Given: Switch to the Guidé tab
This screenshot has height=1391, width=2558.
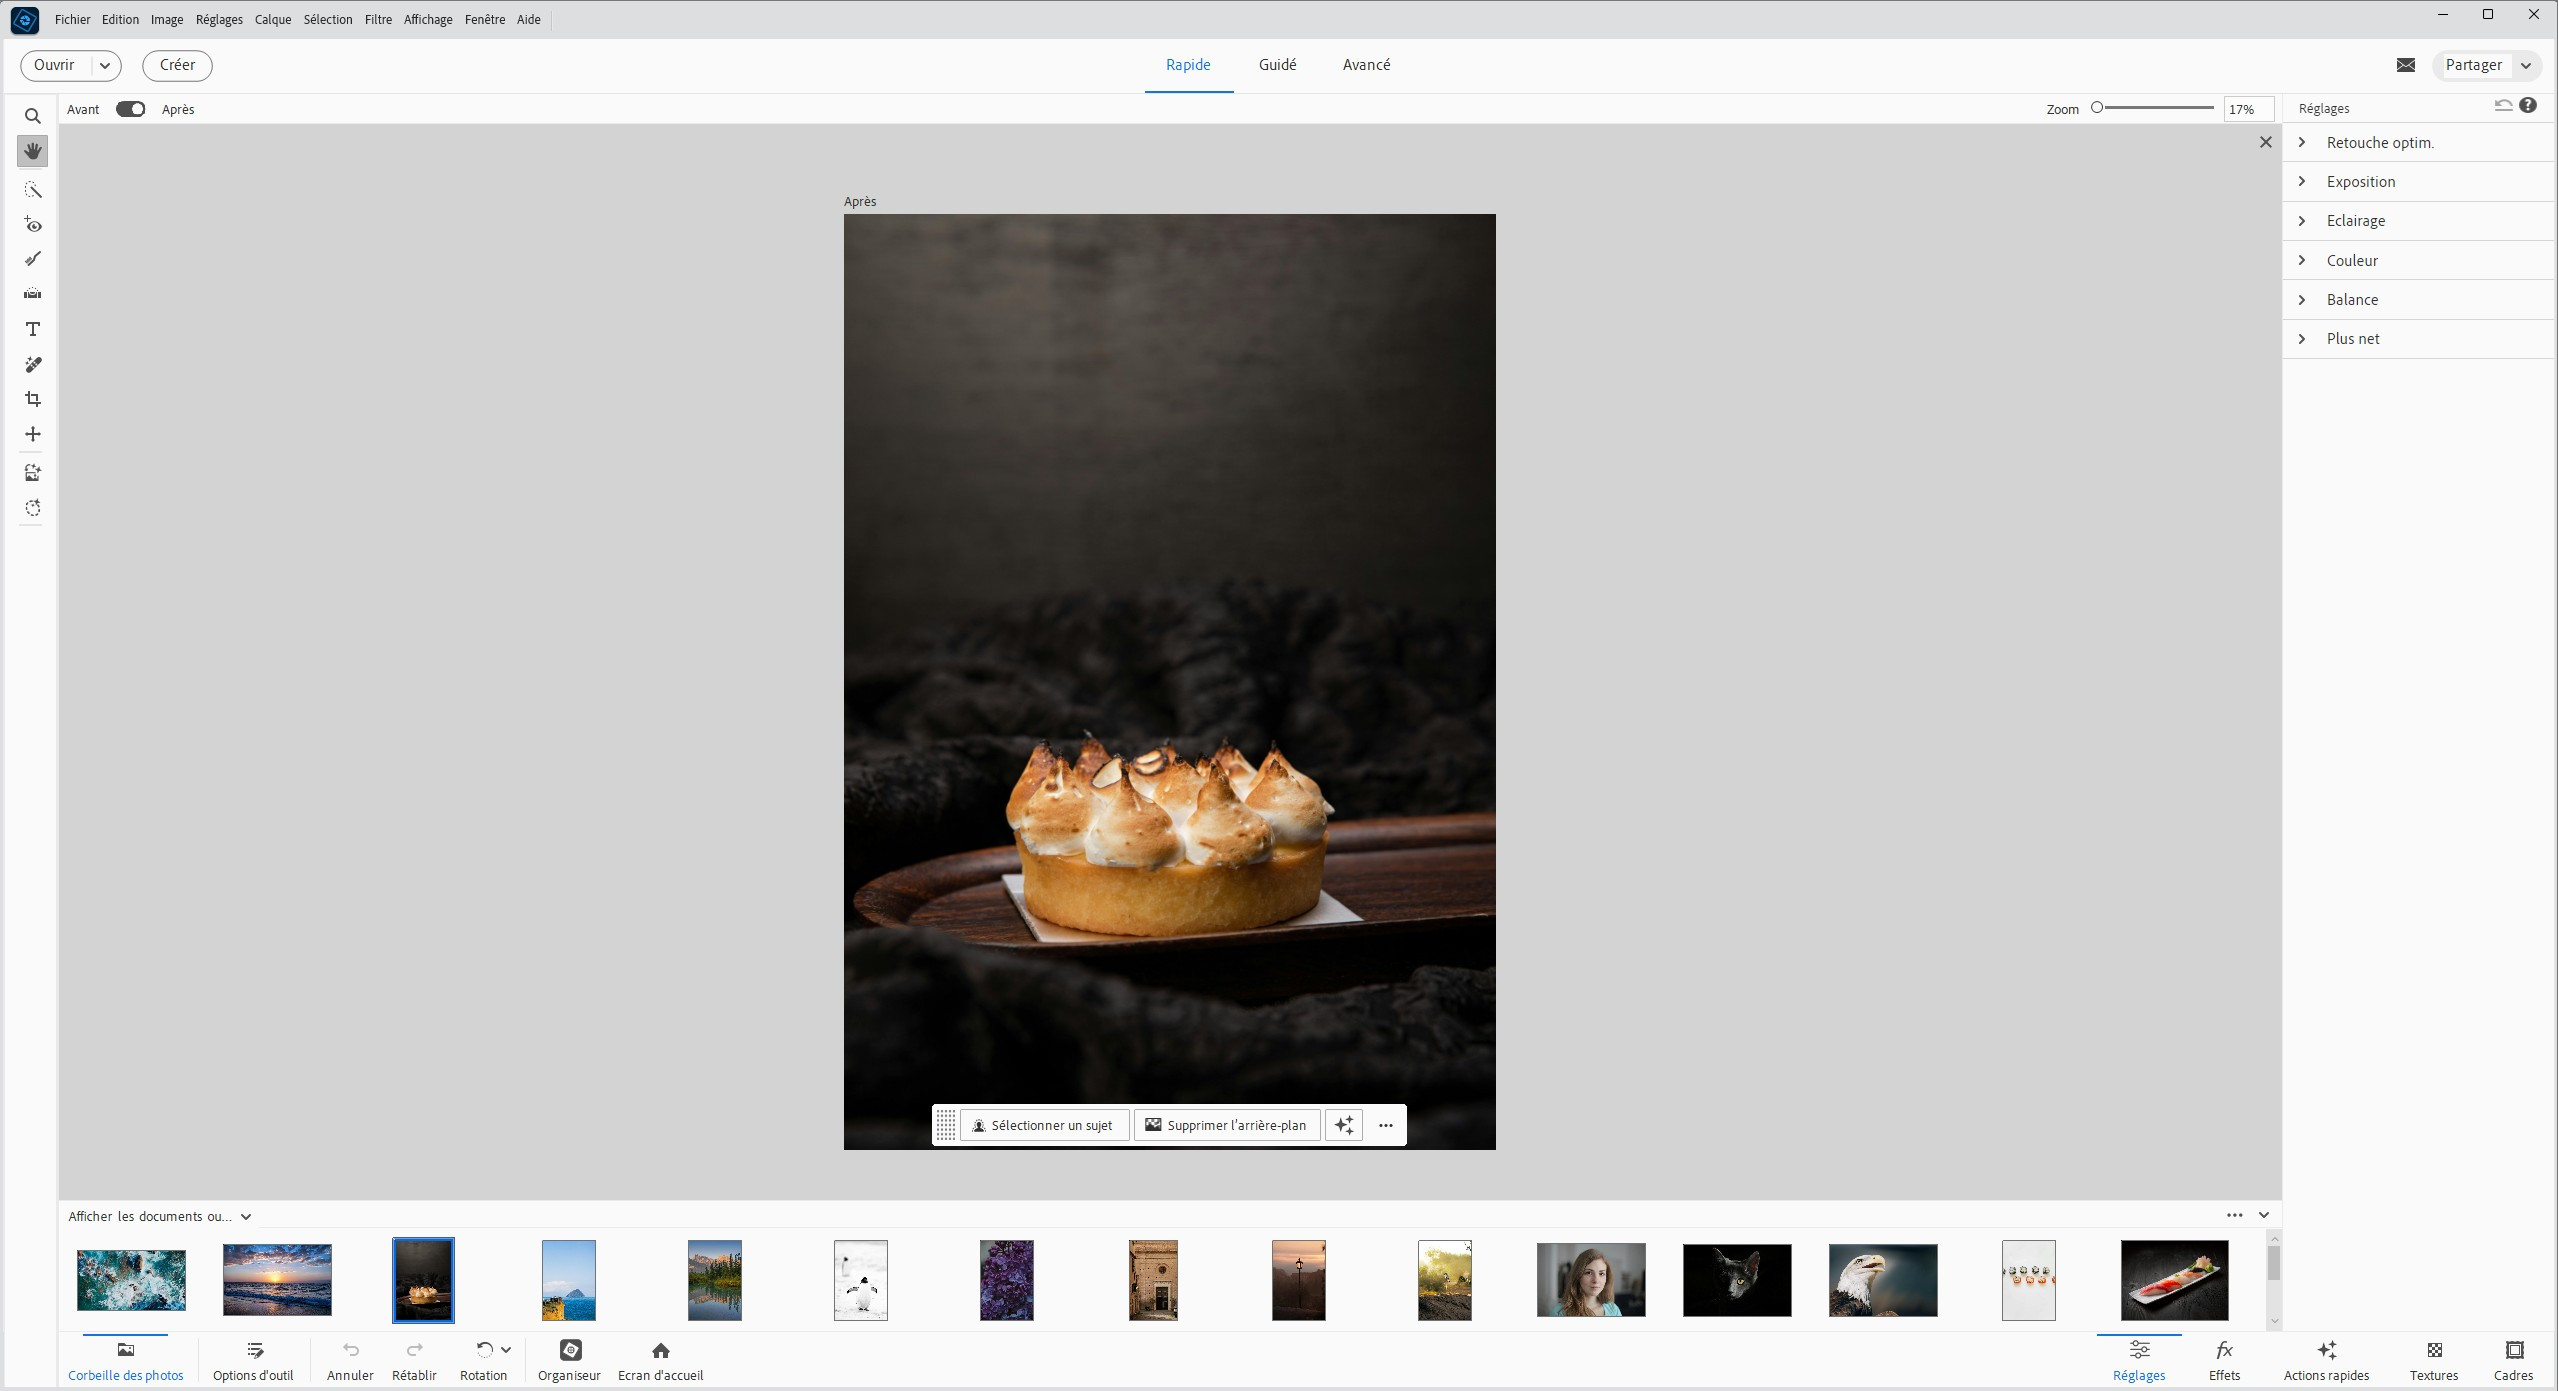Looking at the screenshot, I should [1277, 65].
